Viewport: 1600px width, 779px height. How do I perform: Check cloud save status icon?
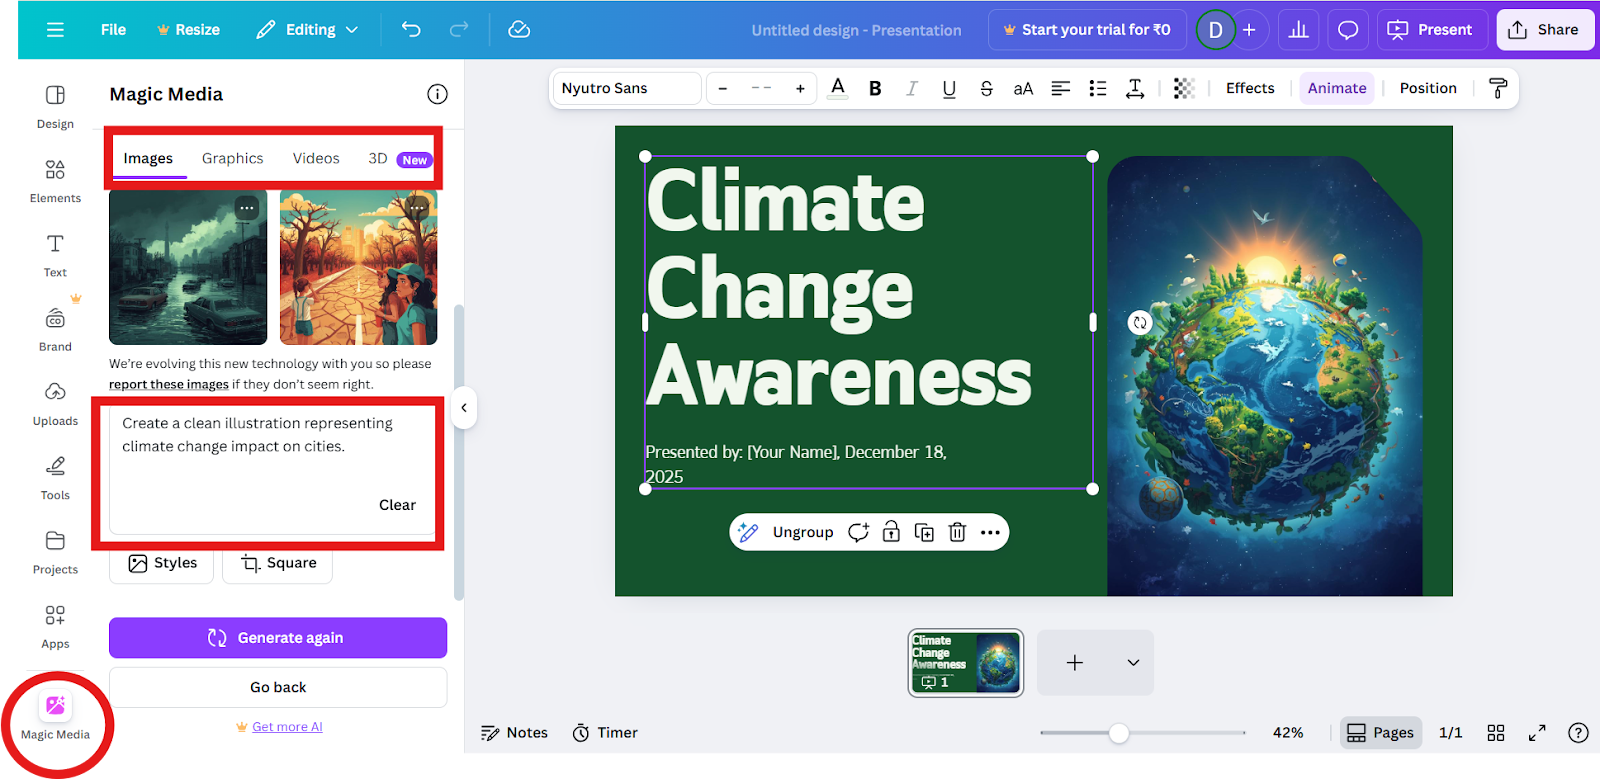tap(519, 29)
